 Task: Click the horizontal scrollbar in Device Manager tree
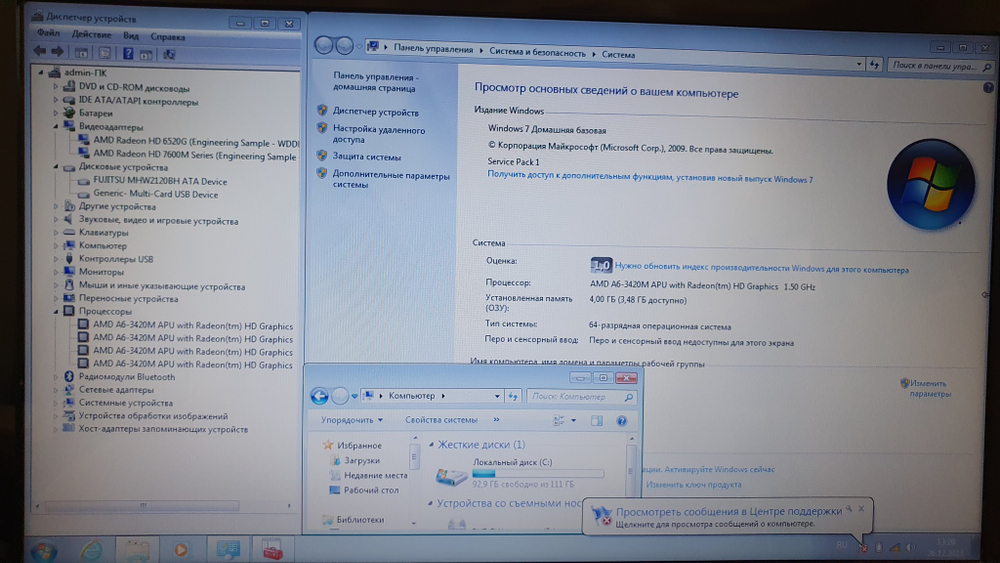click(142, 506)
